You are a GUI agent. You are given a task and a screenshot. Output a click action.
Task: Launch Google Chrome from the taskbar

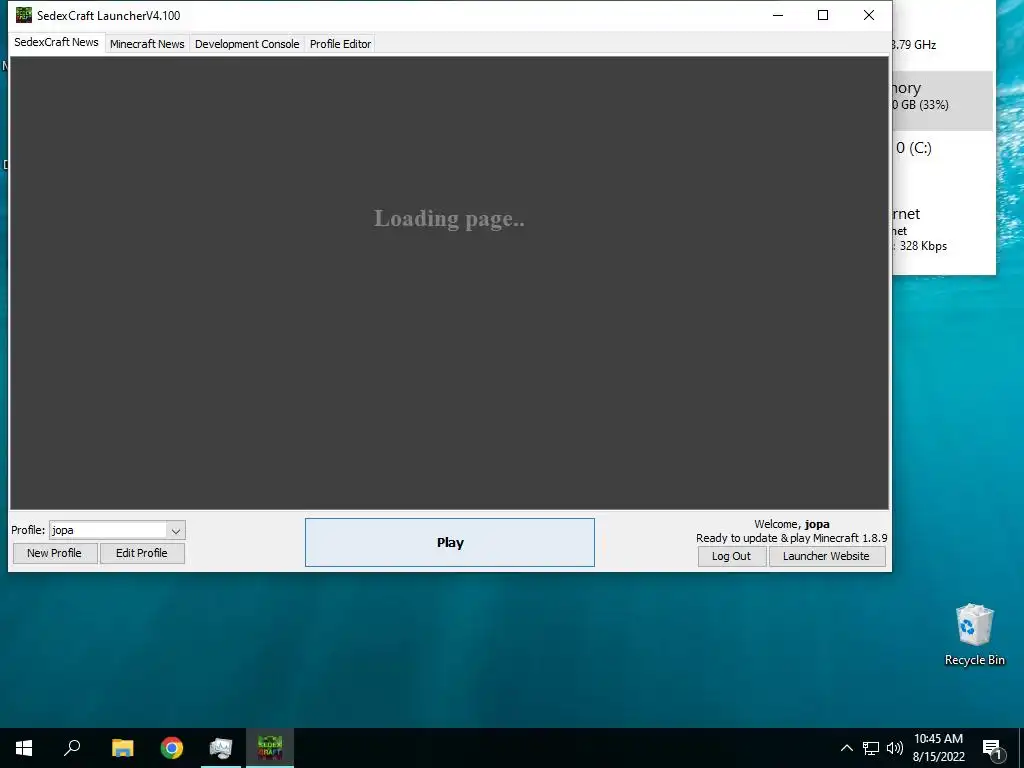tap(172, 748)
